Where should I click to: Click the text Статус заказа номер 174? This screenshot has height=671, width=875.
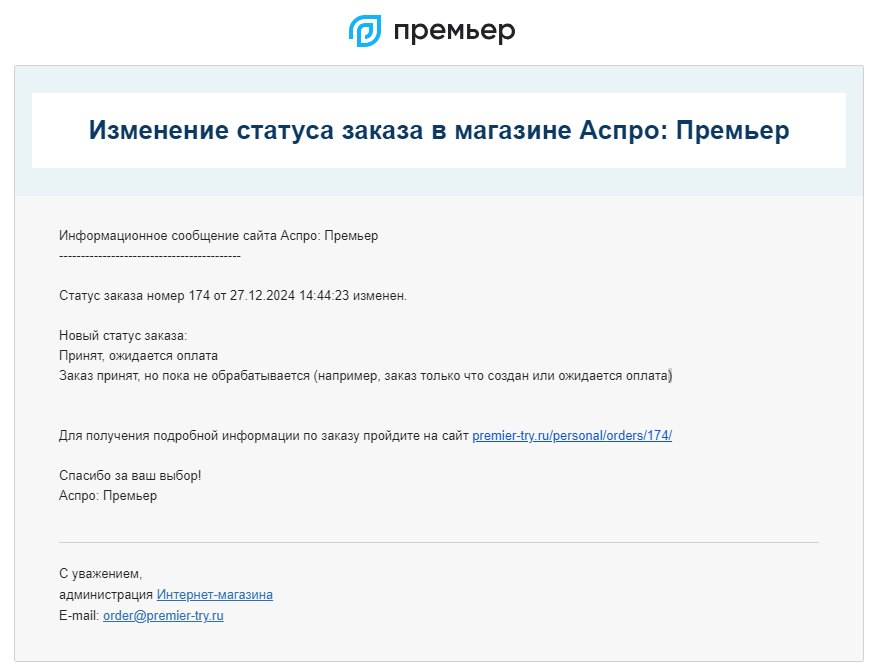click(134, 296)
